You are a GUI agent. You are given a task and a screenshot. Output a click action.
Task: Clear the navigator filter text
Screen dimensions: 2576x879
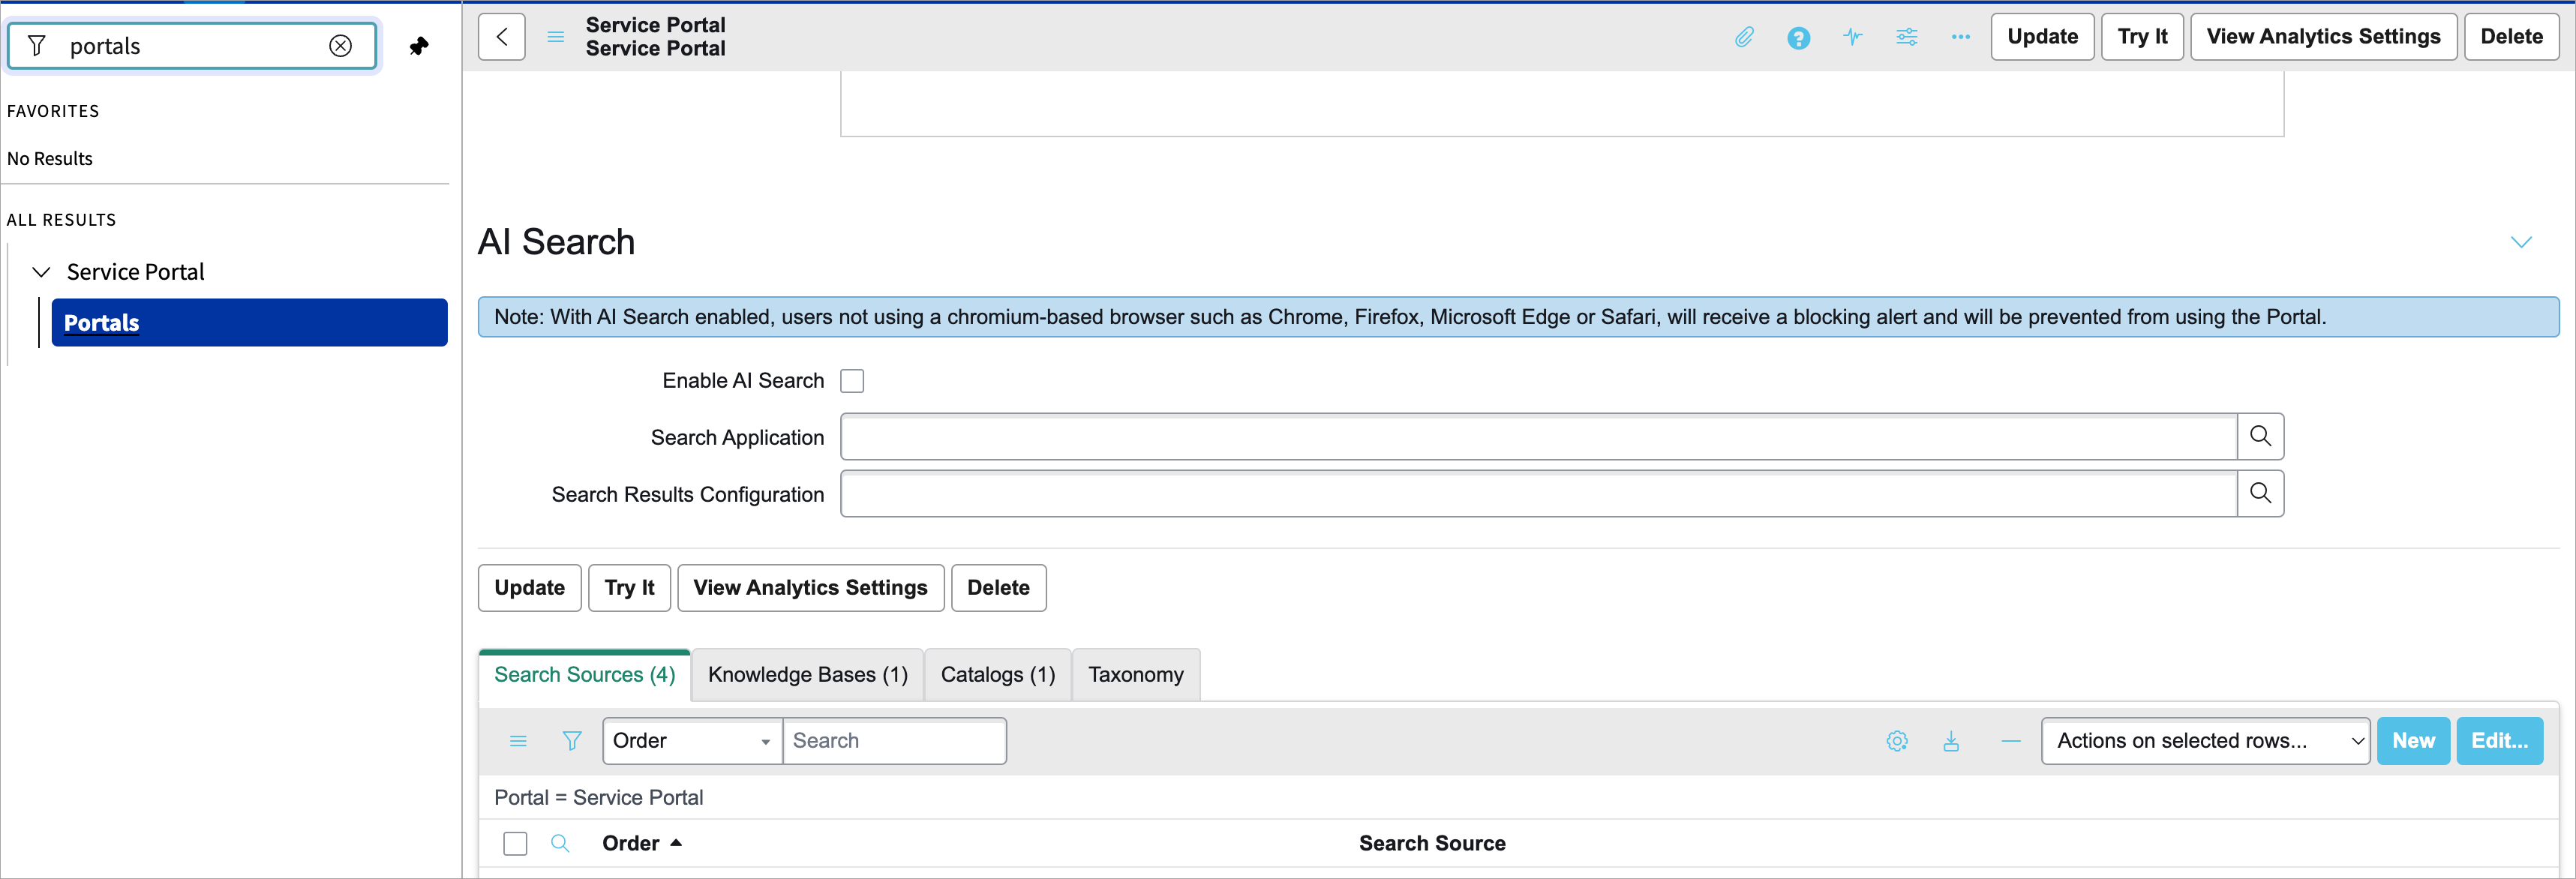340,46
